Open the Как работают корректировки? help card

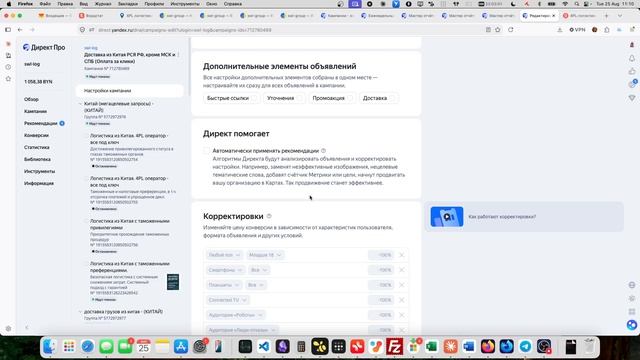524,217
